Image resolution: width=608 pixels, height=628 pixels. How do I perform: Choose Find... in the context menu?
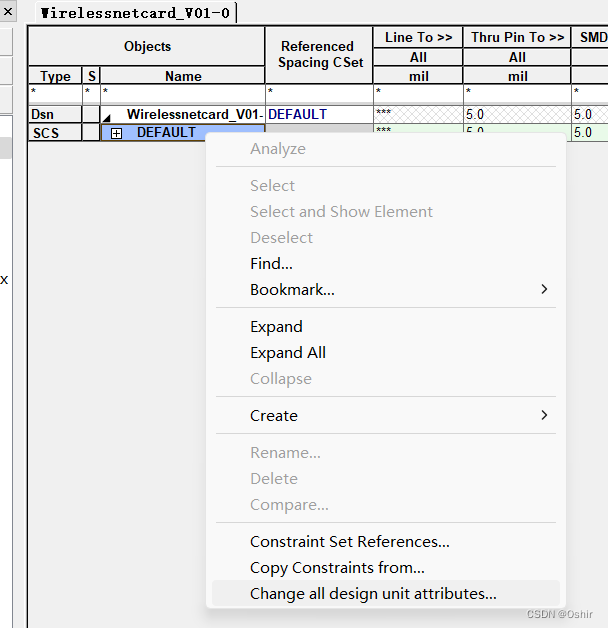point(271,264)
